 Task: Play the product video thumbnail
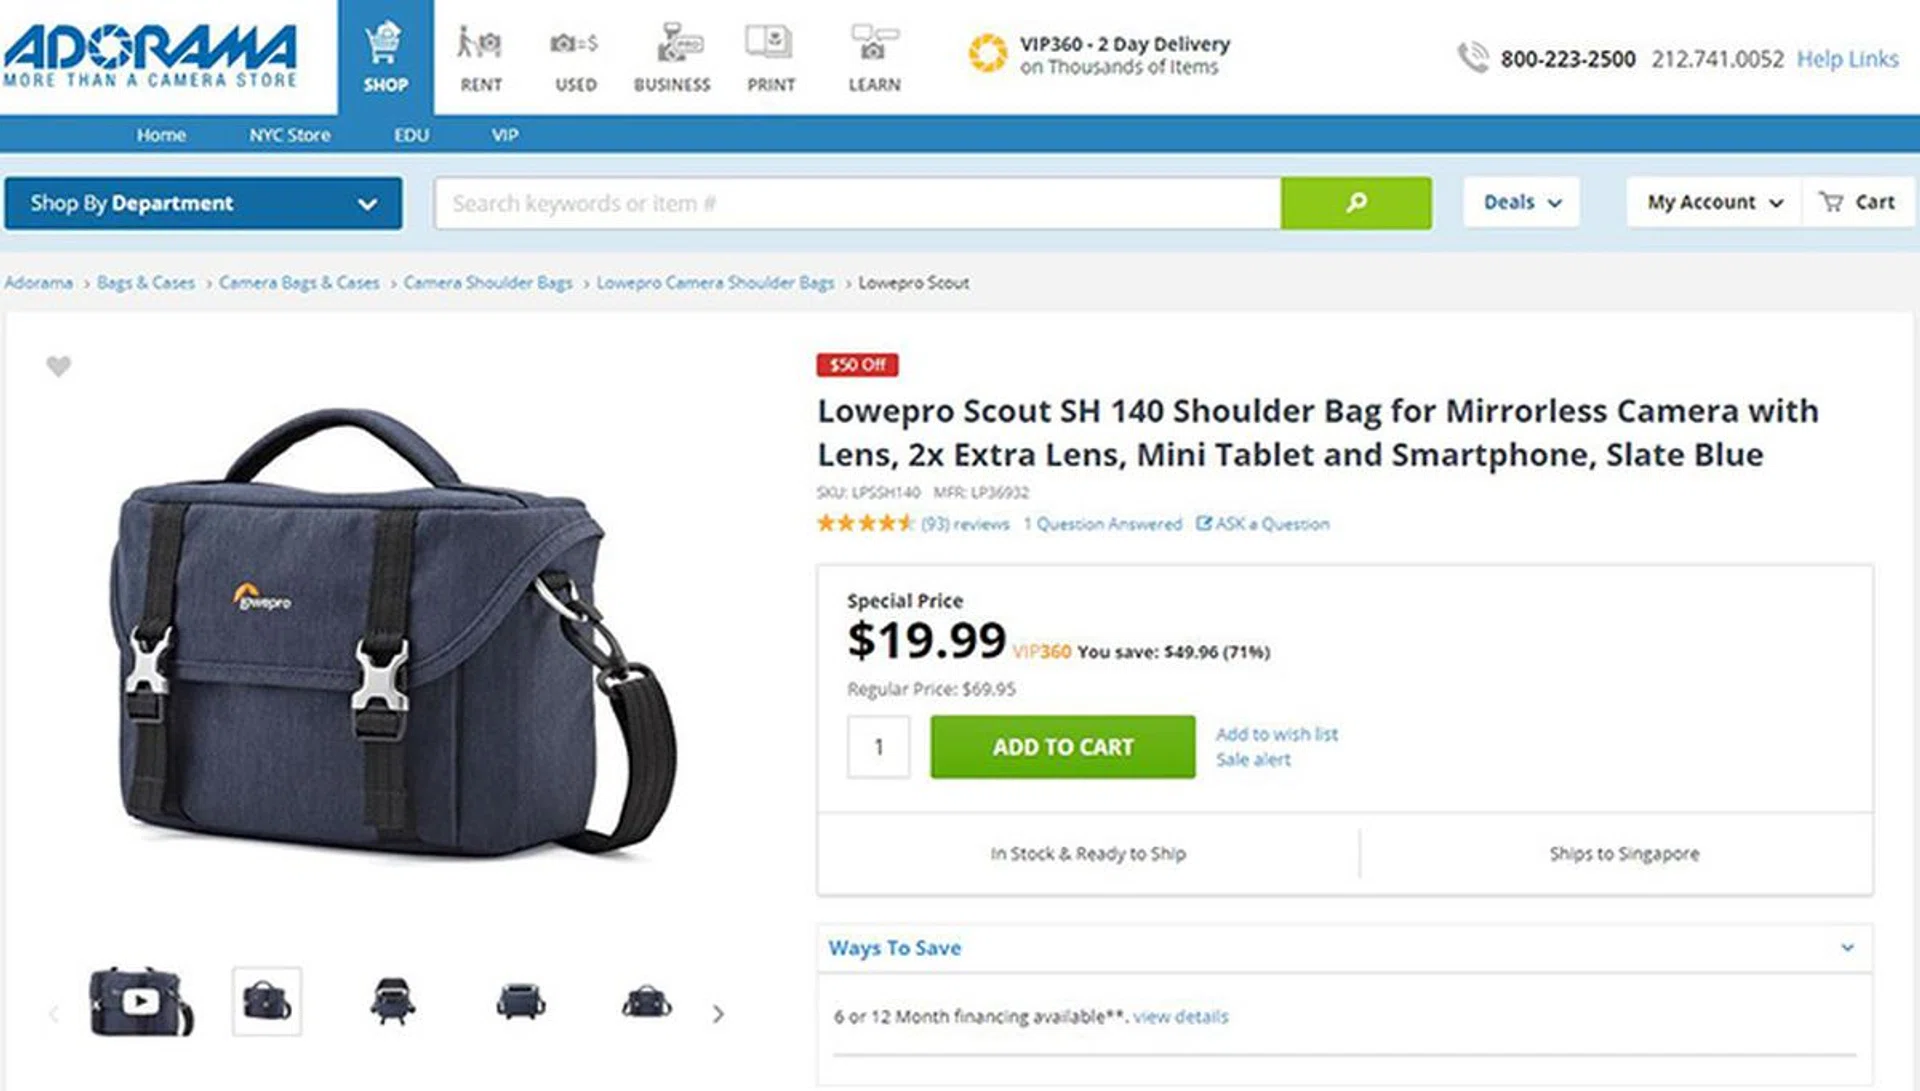pos(141,1001)
